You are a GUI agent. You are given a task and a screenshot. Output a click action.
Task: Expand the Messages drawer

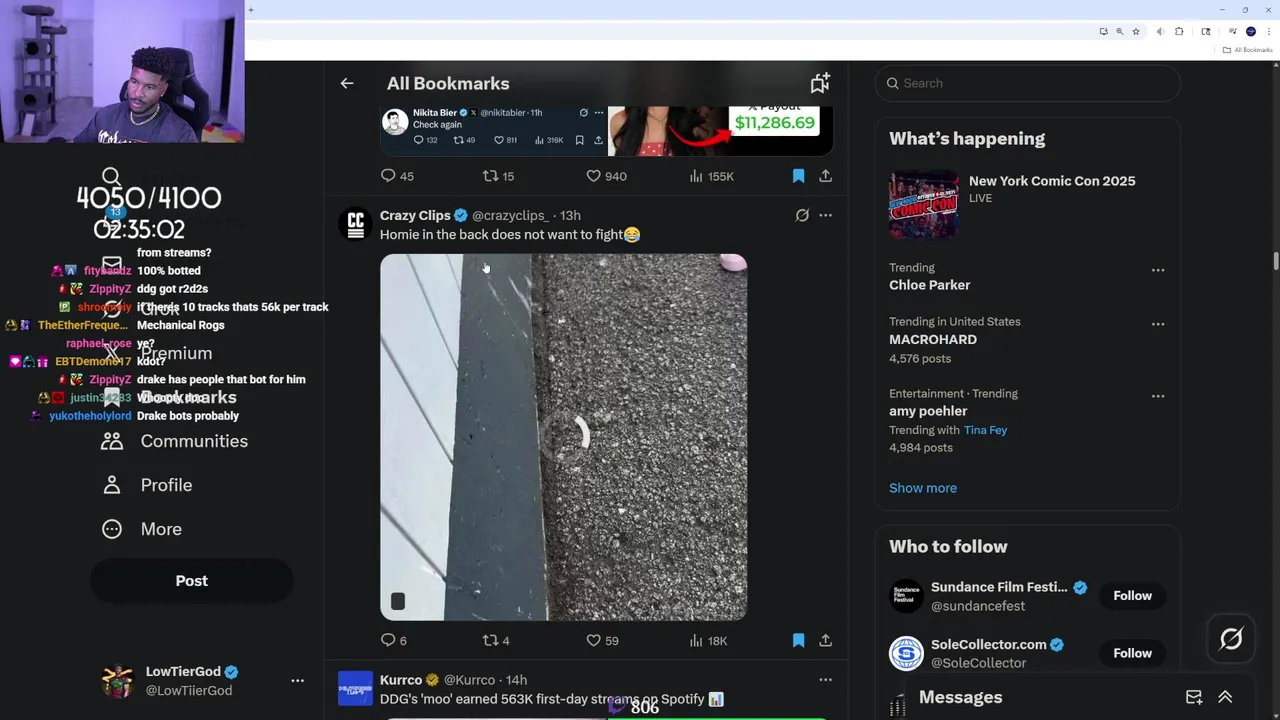[x=1225, y=697]
